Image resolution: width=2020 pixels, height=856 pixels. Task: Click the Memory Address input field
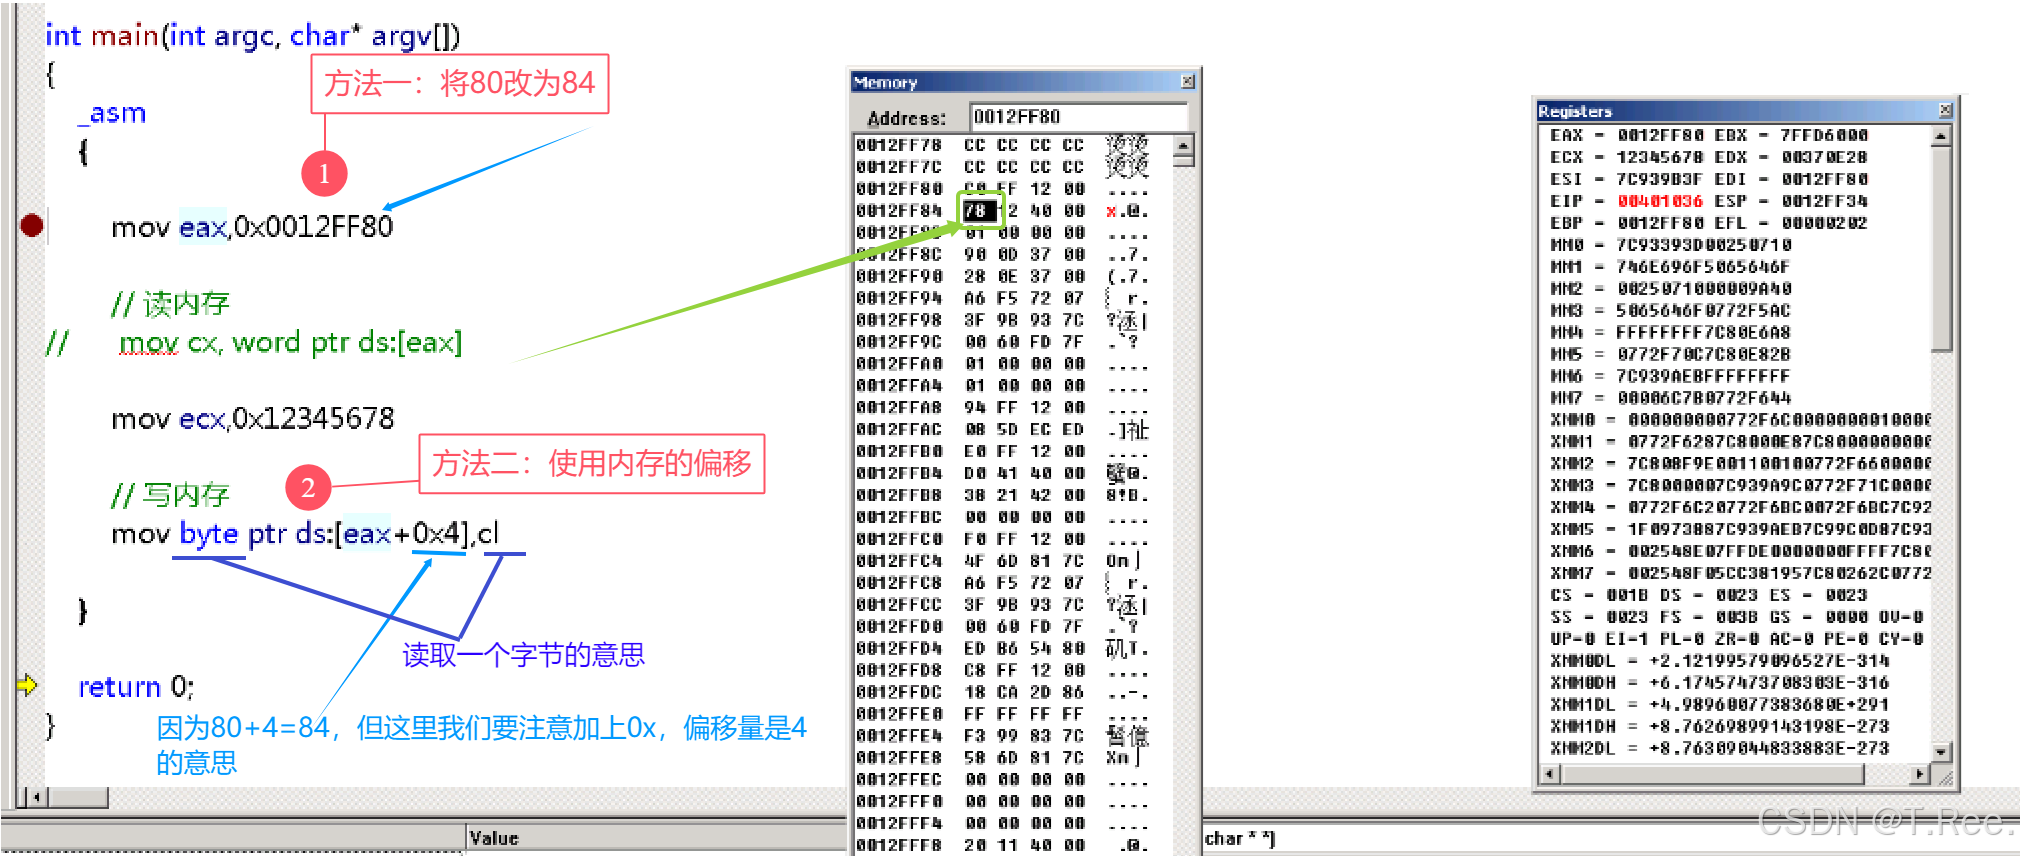coord(1078,117)
